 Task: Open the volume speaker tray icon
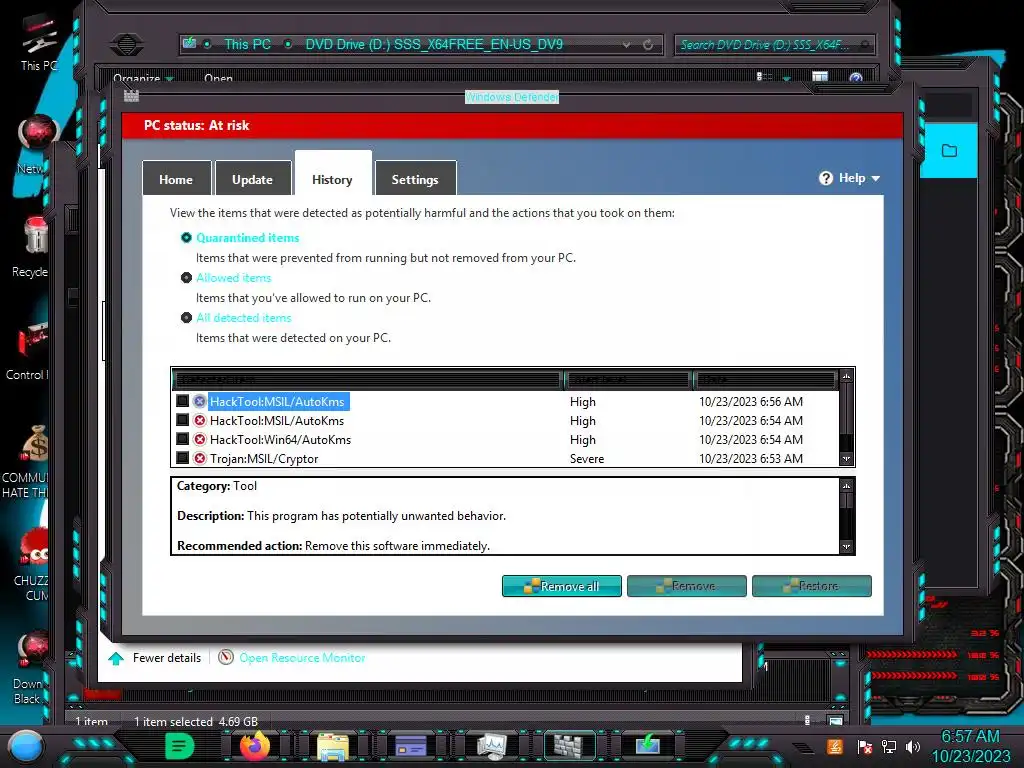click(x=913, y=746)
